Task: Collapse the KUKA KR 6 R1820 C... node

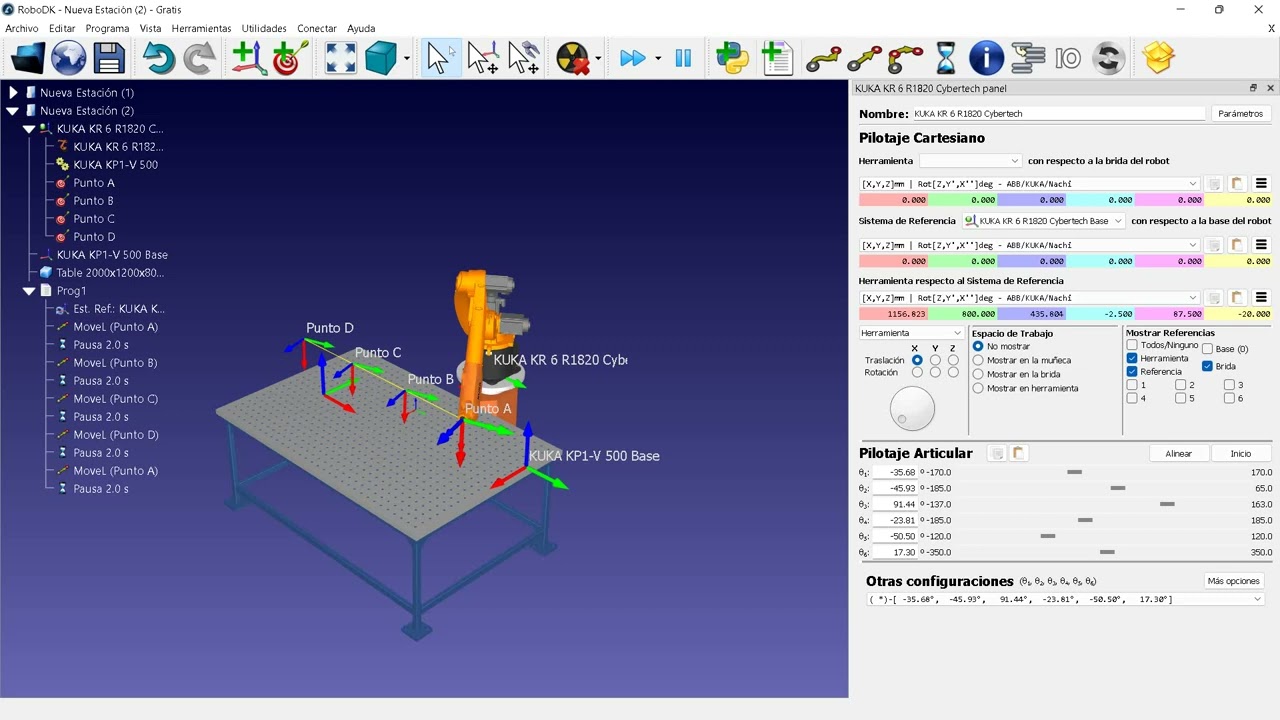Action: tap(29, 129)
